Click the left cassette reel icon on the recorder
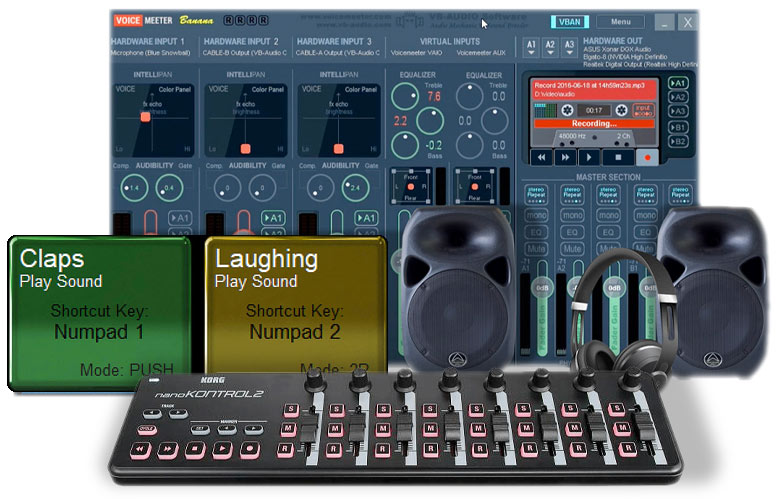784x499 pixels. pos(567,110)
